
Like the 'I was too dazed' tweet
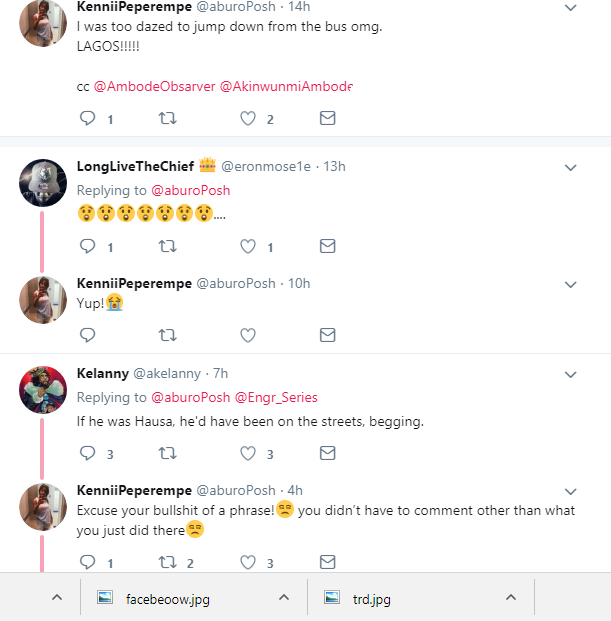[x=248, y=119]
